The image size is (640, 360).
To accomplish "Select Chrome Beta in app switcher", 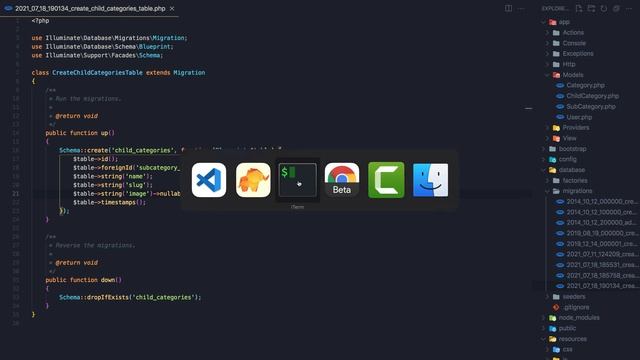I will pyautogui.click(x=342, y=180).
